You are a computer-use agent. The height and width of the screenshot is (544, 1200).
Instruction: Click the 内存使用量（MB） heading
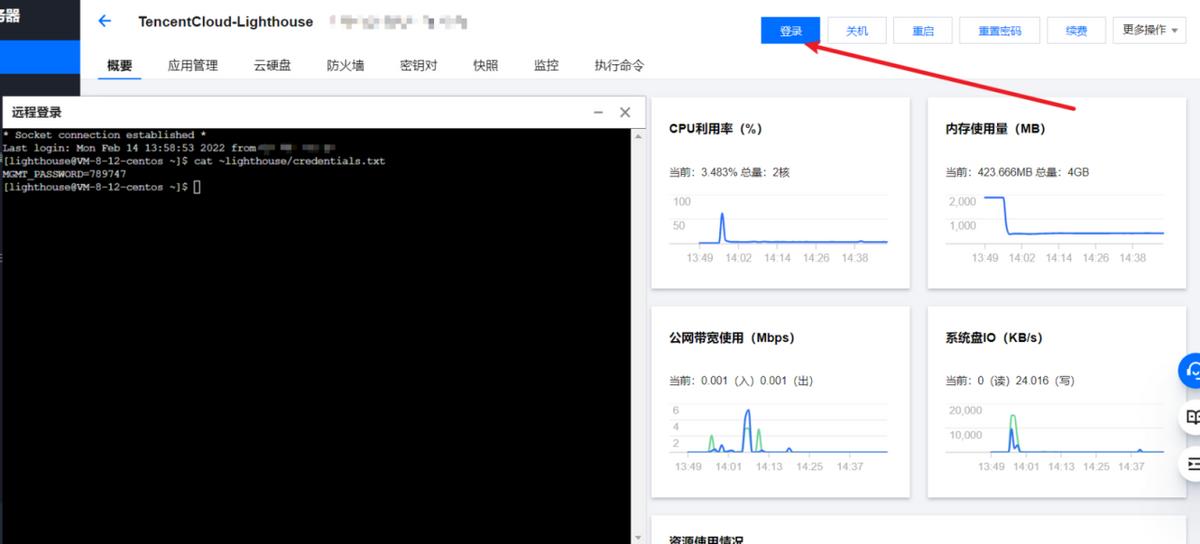pos(995,129)
